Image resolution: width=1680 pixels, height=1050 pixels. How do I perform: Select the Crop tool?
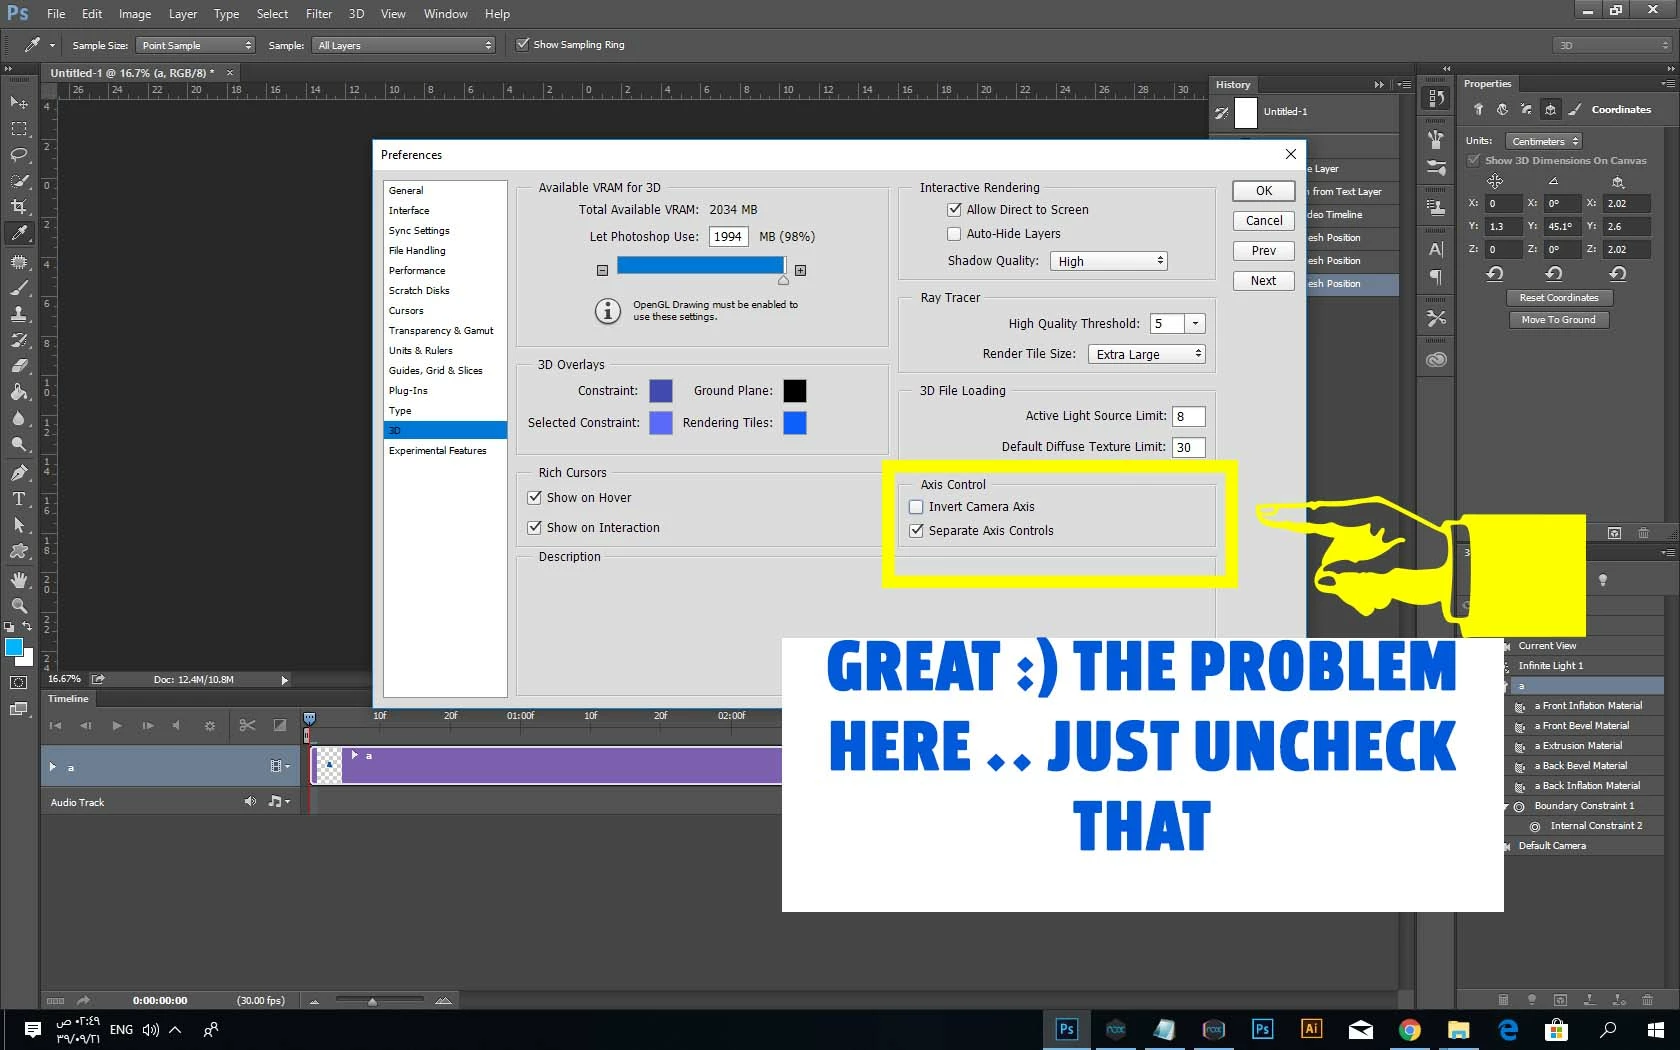(19, 207)
